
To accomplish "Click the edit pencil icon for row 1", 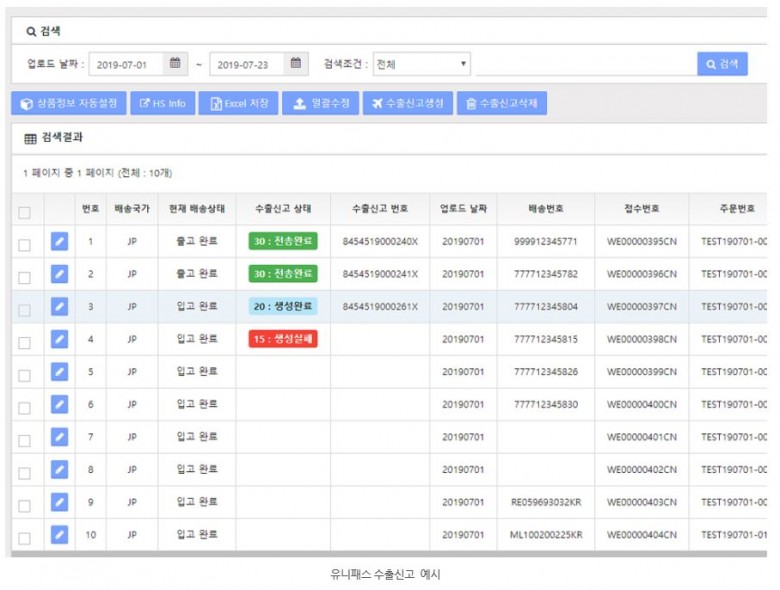I will tap(59, 241).
